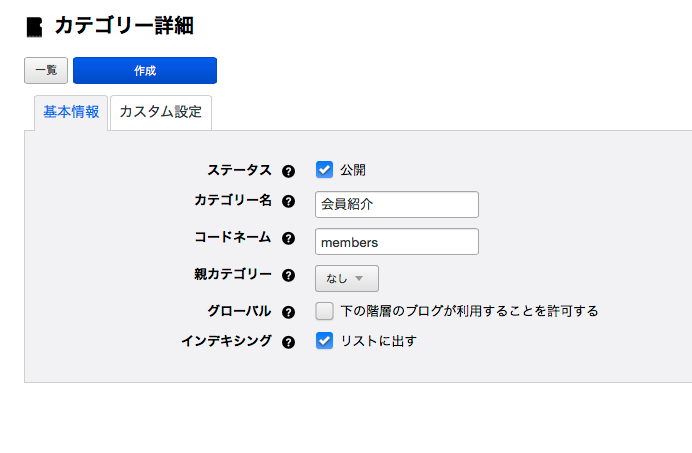Click the カテゴリー名 field containing 会員紹介

click(396, 204)
